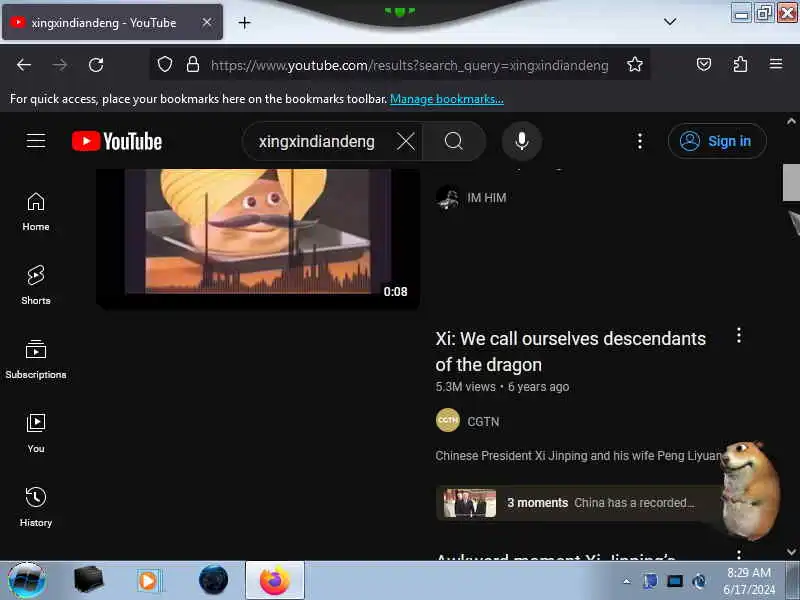Screen dimensions: 800x600
Task: Click the 'Chinese President Xi Jinping' description
Action: [x=579, y=456]
